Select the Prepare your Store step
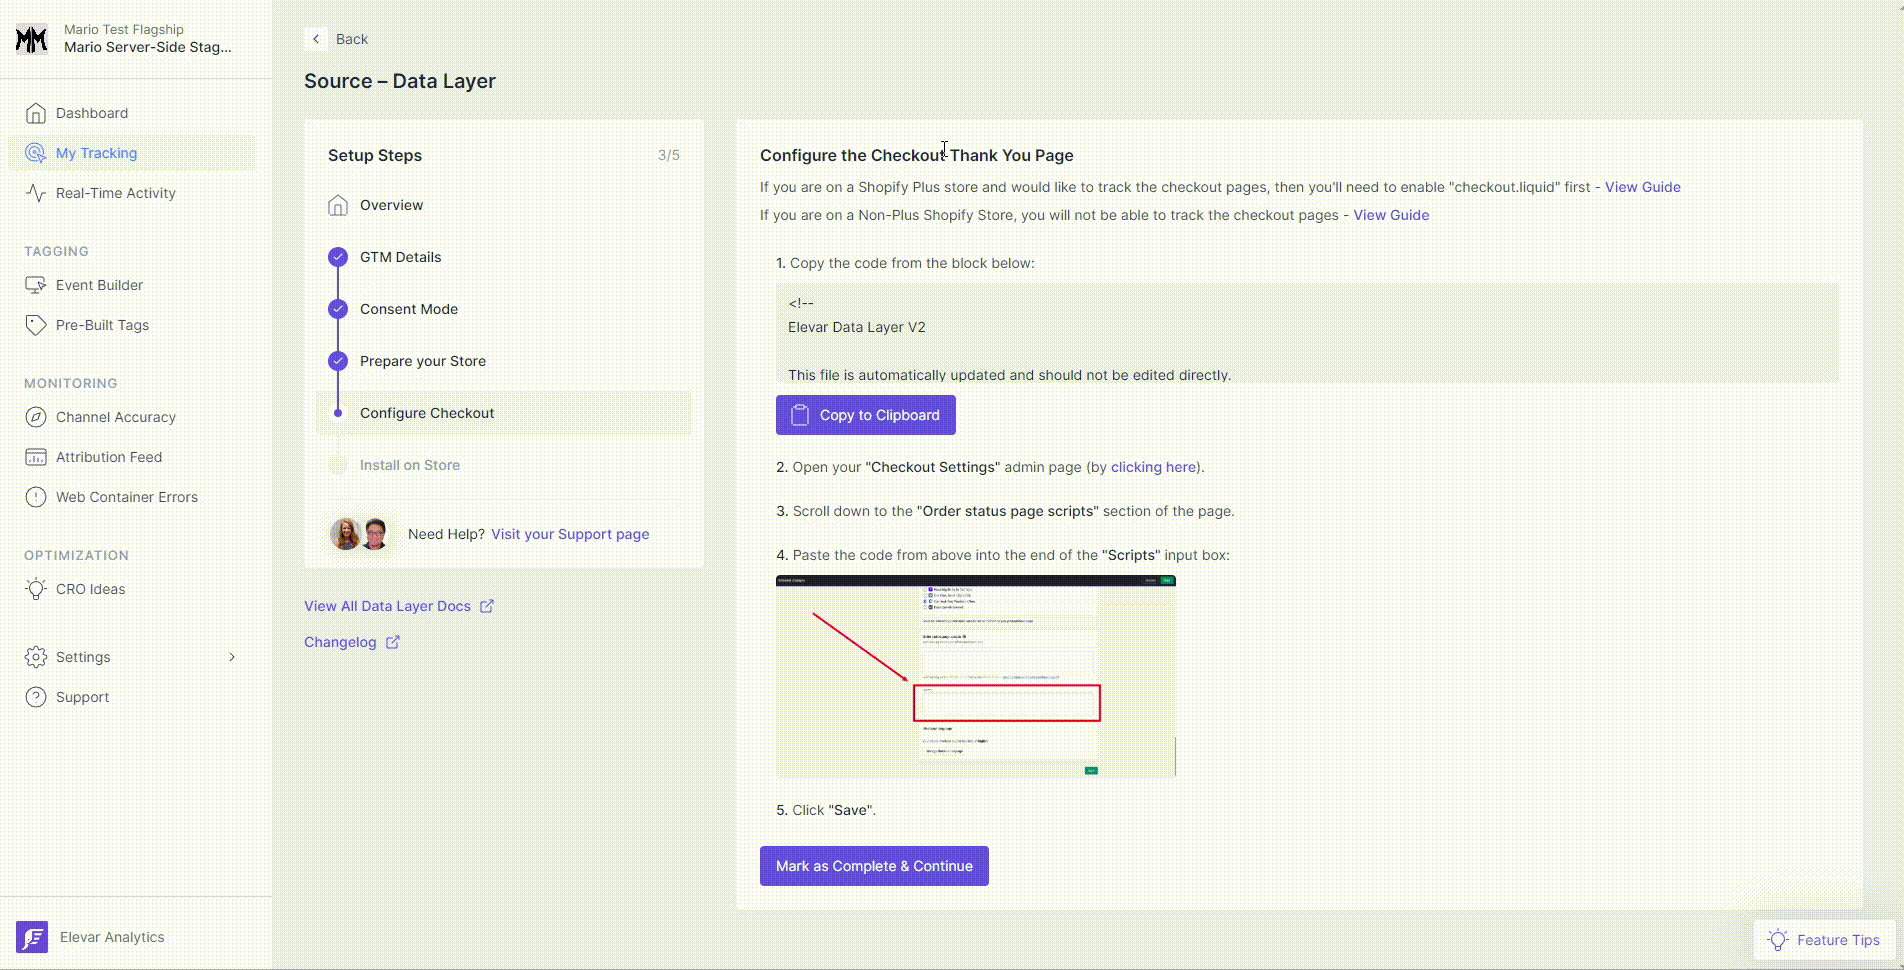The width and height of the screenshot is (1904, 970). pos(504,361)
